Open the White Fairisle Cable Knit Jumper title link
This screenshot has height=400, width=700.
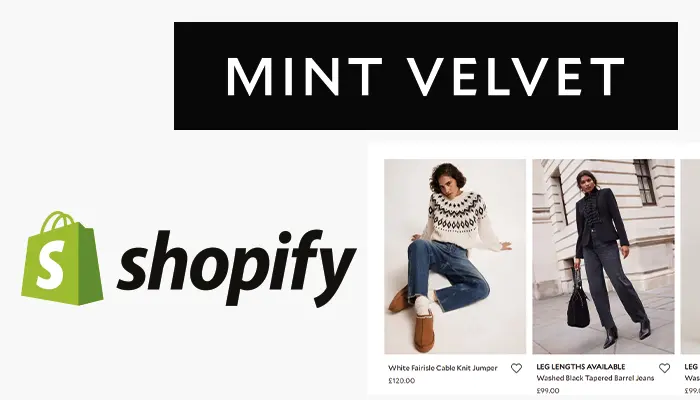[x=442, y=368]
